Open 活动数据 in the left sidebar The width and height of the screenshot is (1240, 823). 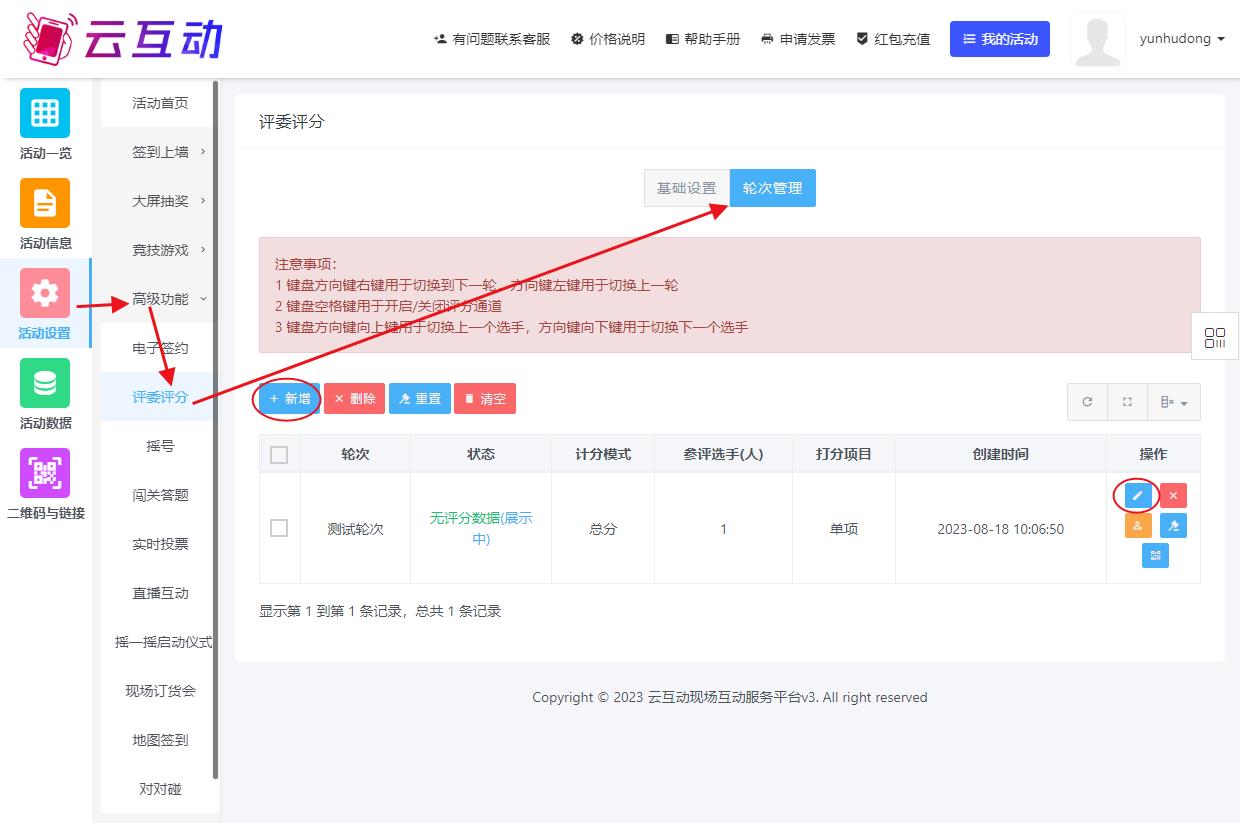pos(45,394)
